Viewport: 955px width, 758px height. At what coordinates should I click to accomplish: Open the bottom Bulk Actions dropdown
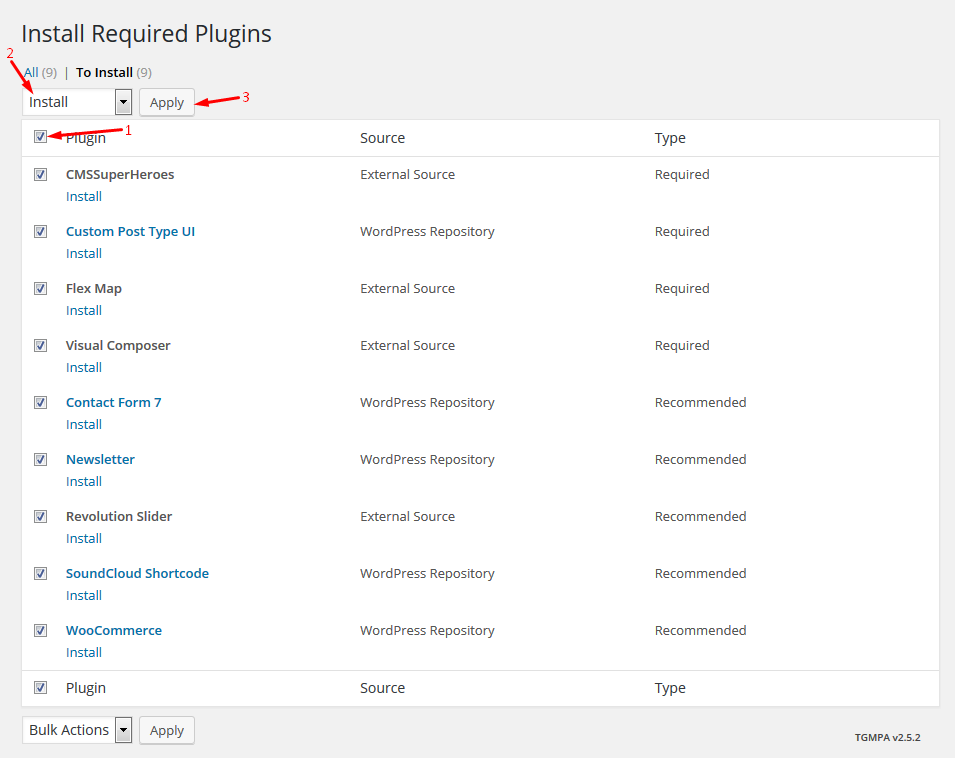pyautogui.click(x=77, y=730)
